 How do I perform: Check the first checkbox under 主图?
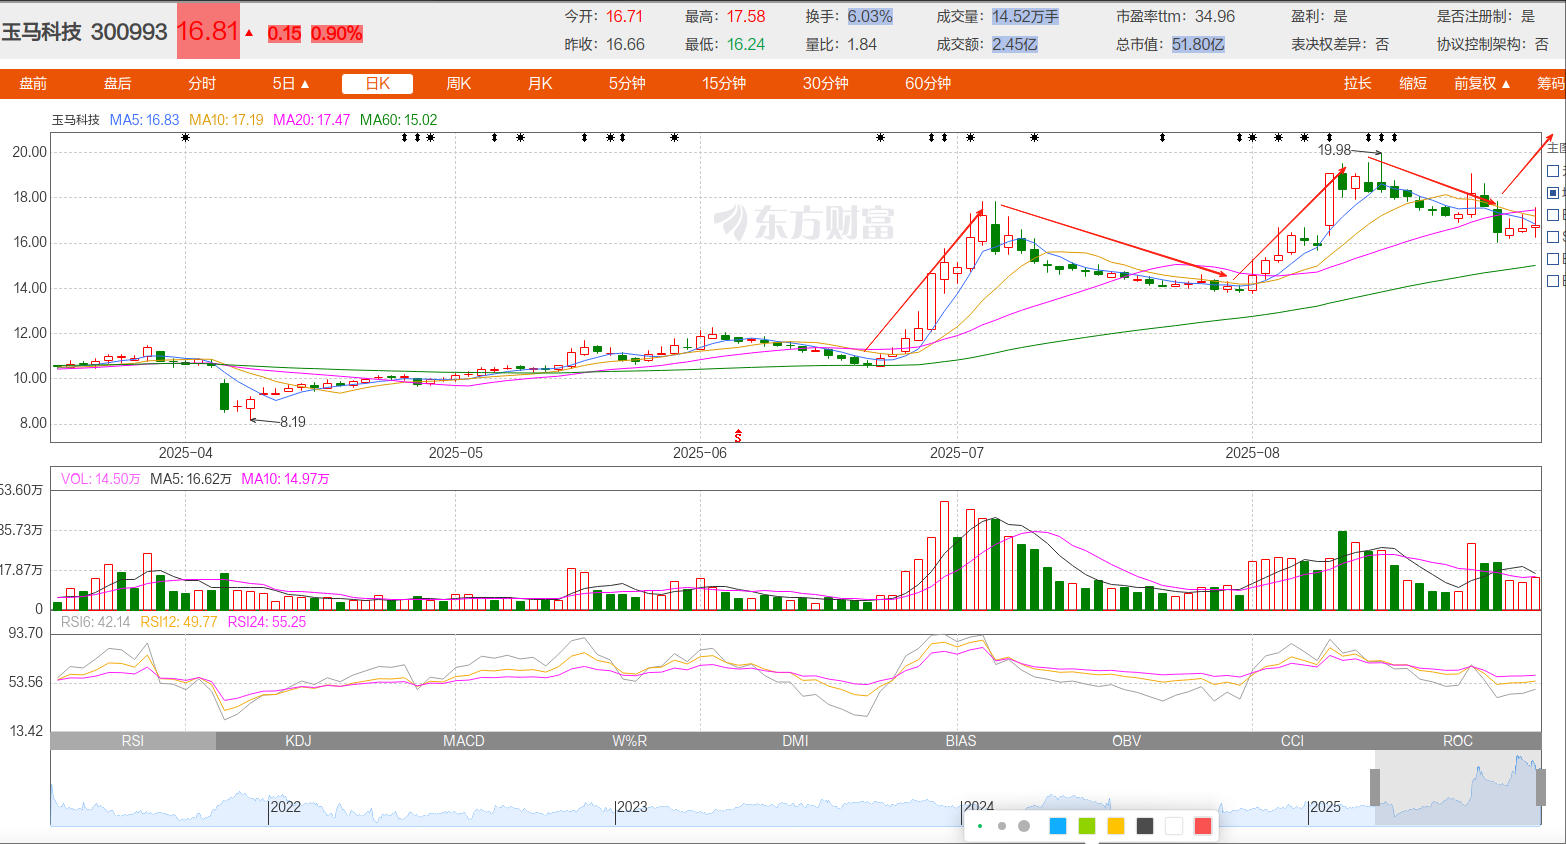pyautogui.click(x=1553, y=171)
